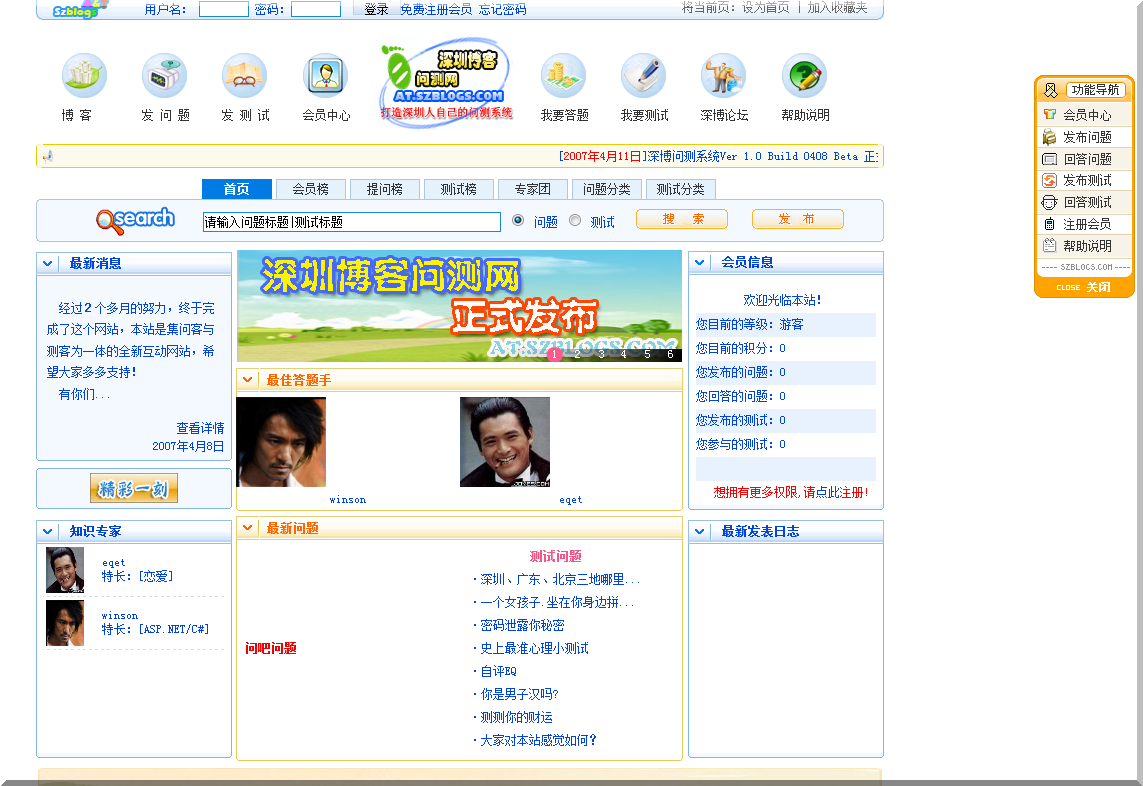1143x786 pixels.
Task: Go to banner slide 3
Action: click(600, 354)
